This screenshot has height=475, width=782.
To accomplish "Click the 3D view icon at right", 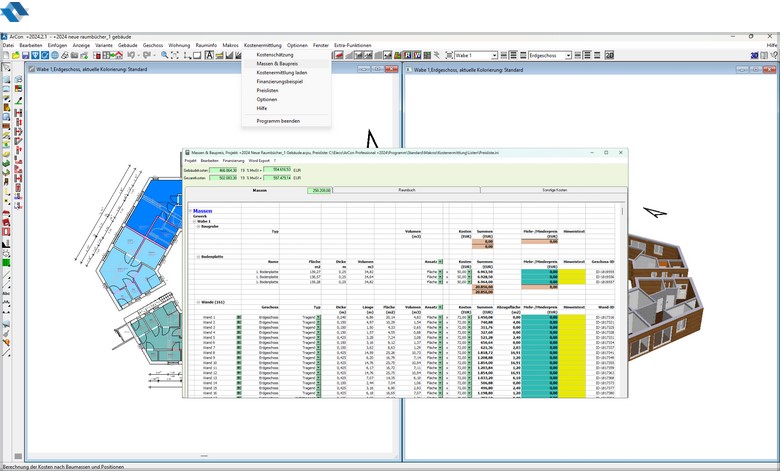I will [754, 55].
